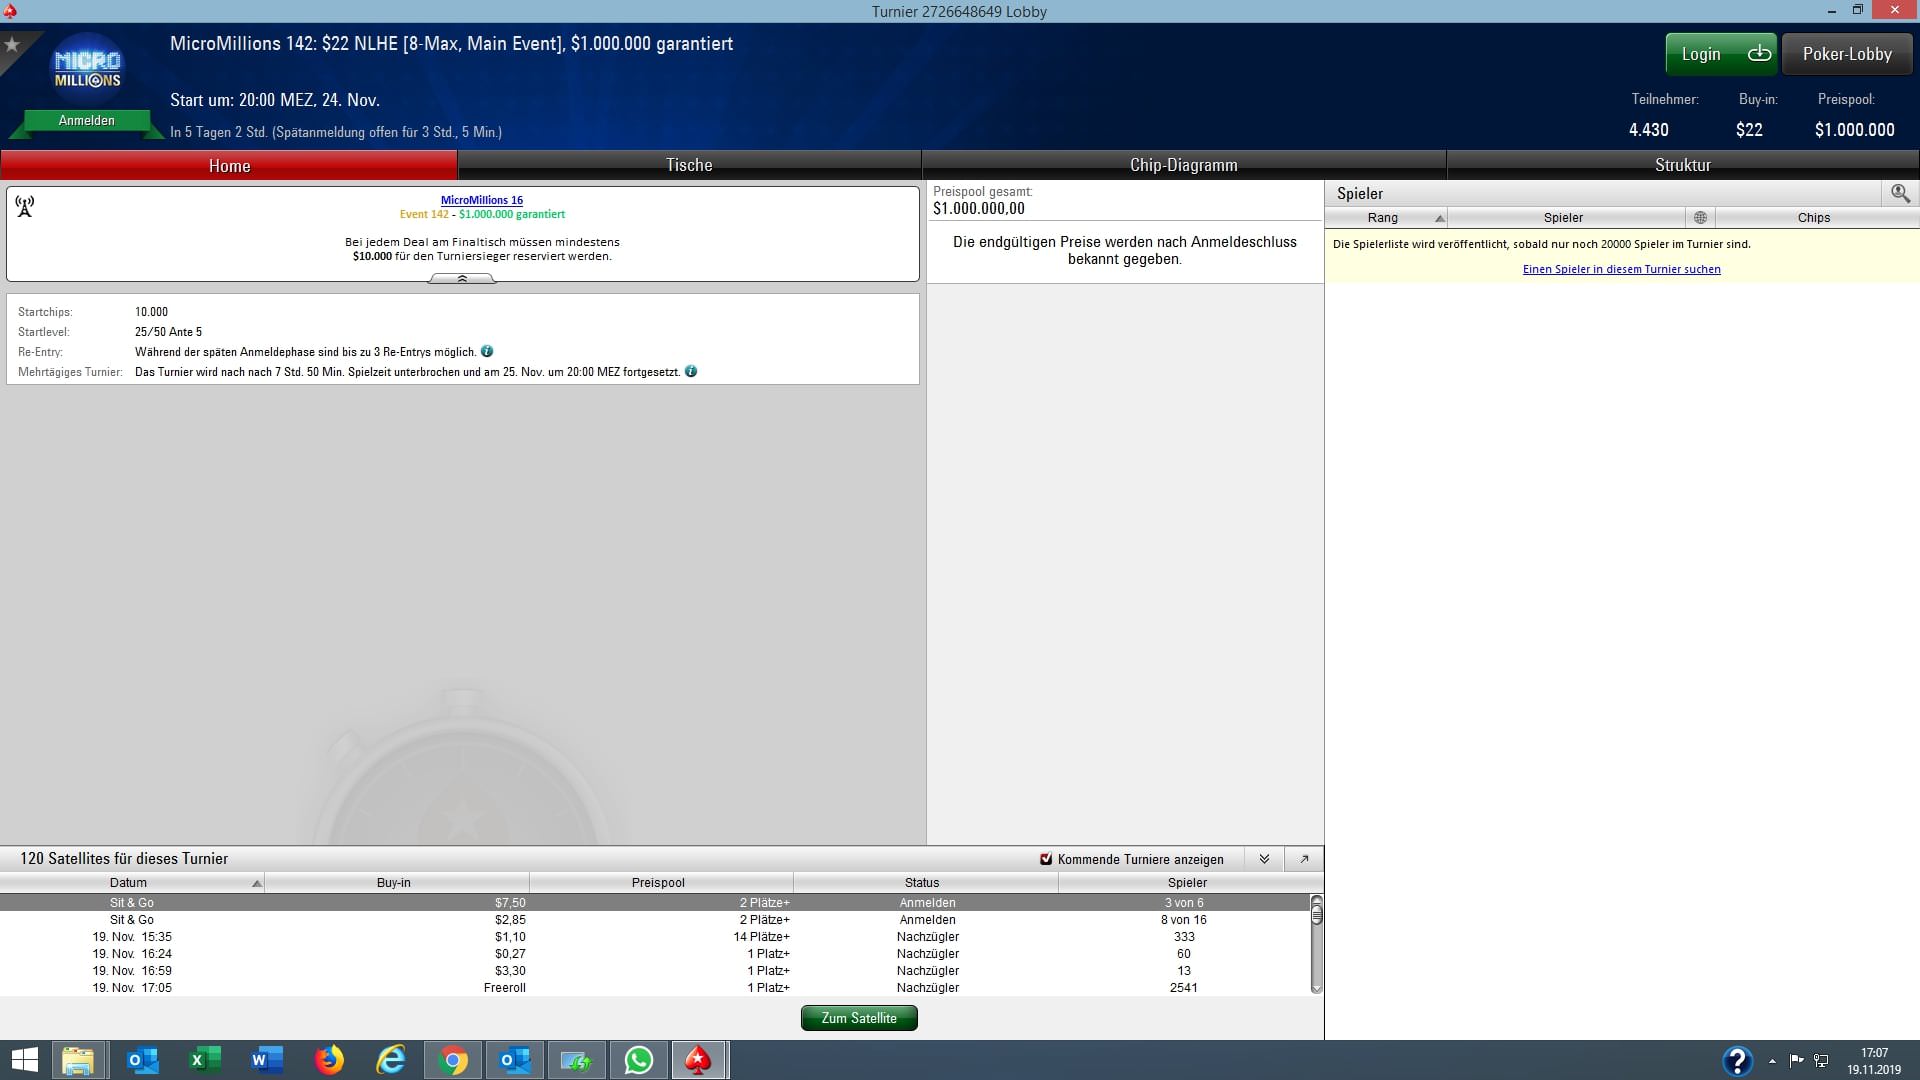Open the MicroMillions 16 link

[x=482, y=200]
